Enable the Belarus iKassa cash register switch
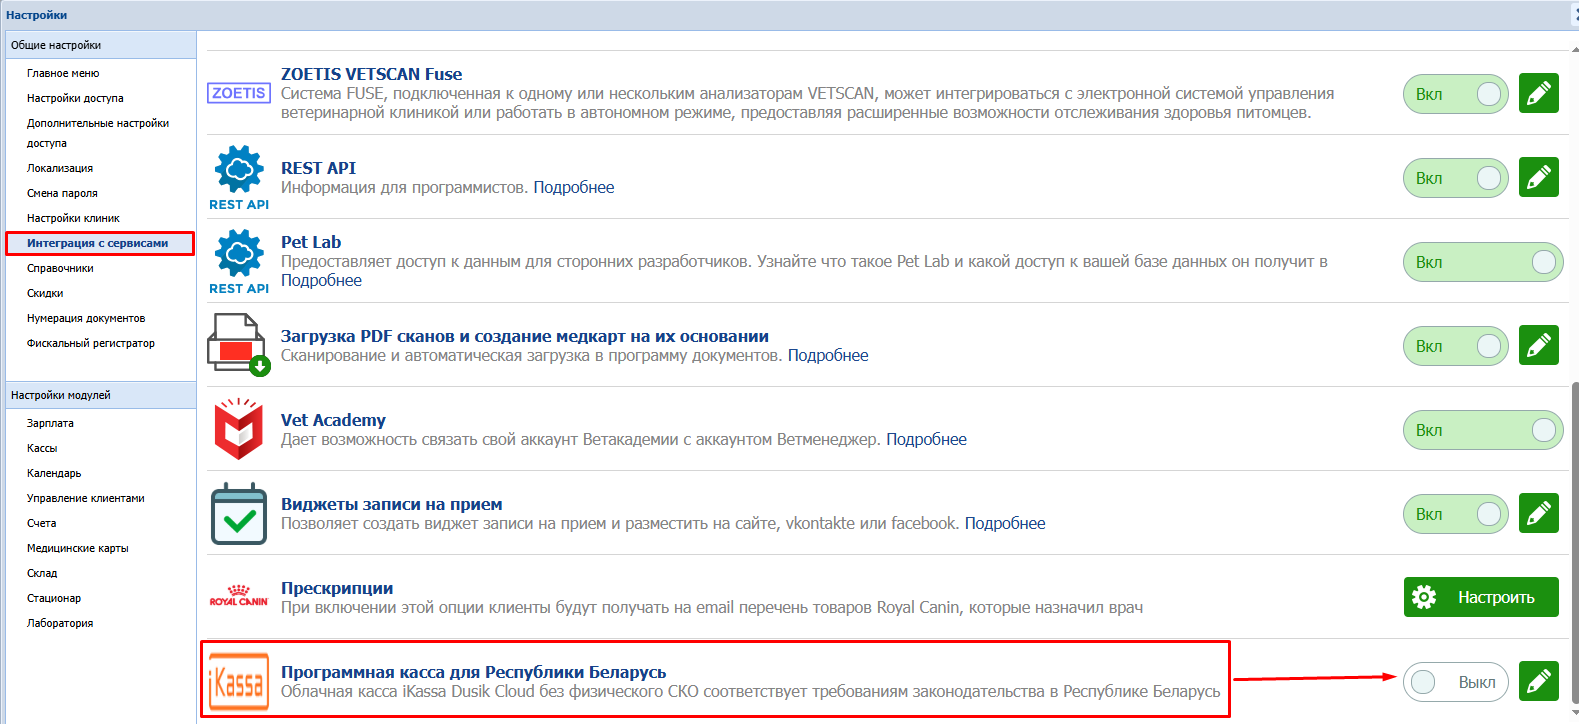Image resolution: width=1579 pixels, height=724 pixels. [x=1456, y=682]
